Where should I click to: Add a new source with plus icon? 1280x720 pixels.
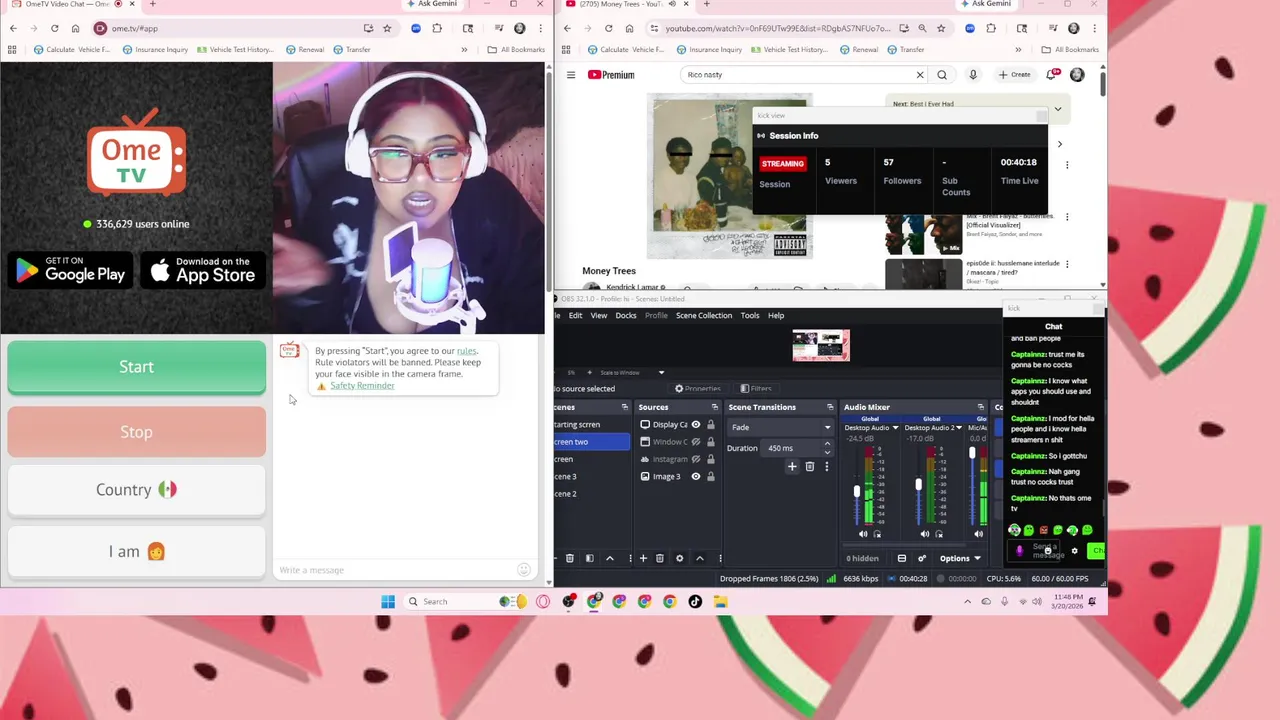[x=643, y=559]
